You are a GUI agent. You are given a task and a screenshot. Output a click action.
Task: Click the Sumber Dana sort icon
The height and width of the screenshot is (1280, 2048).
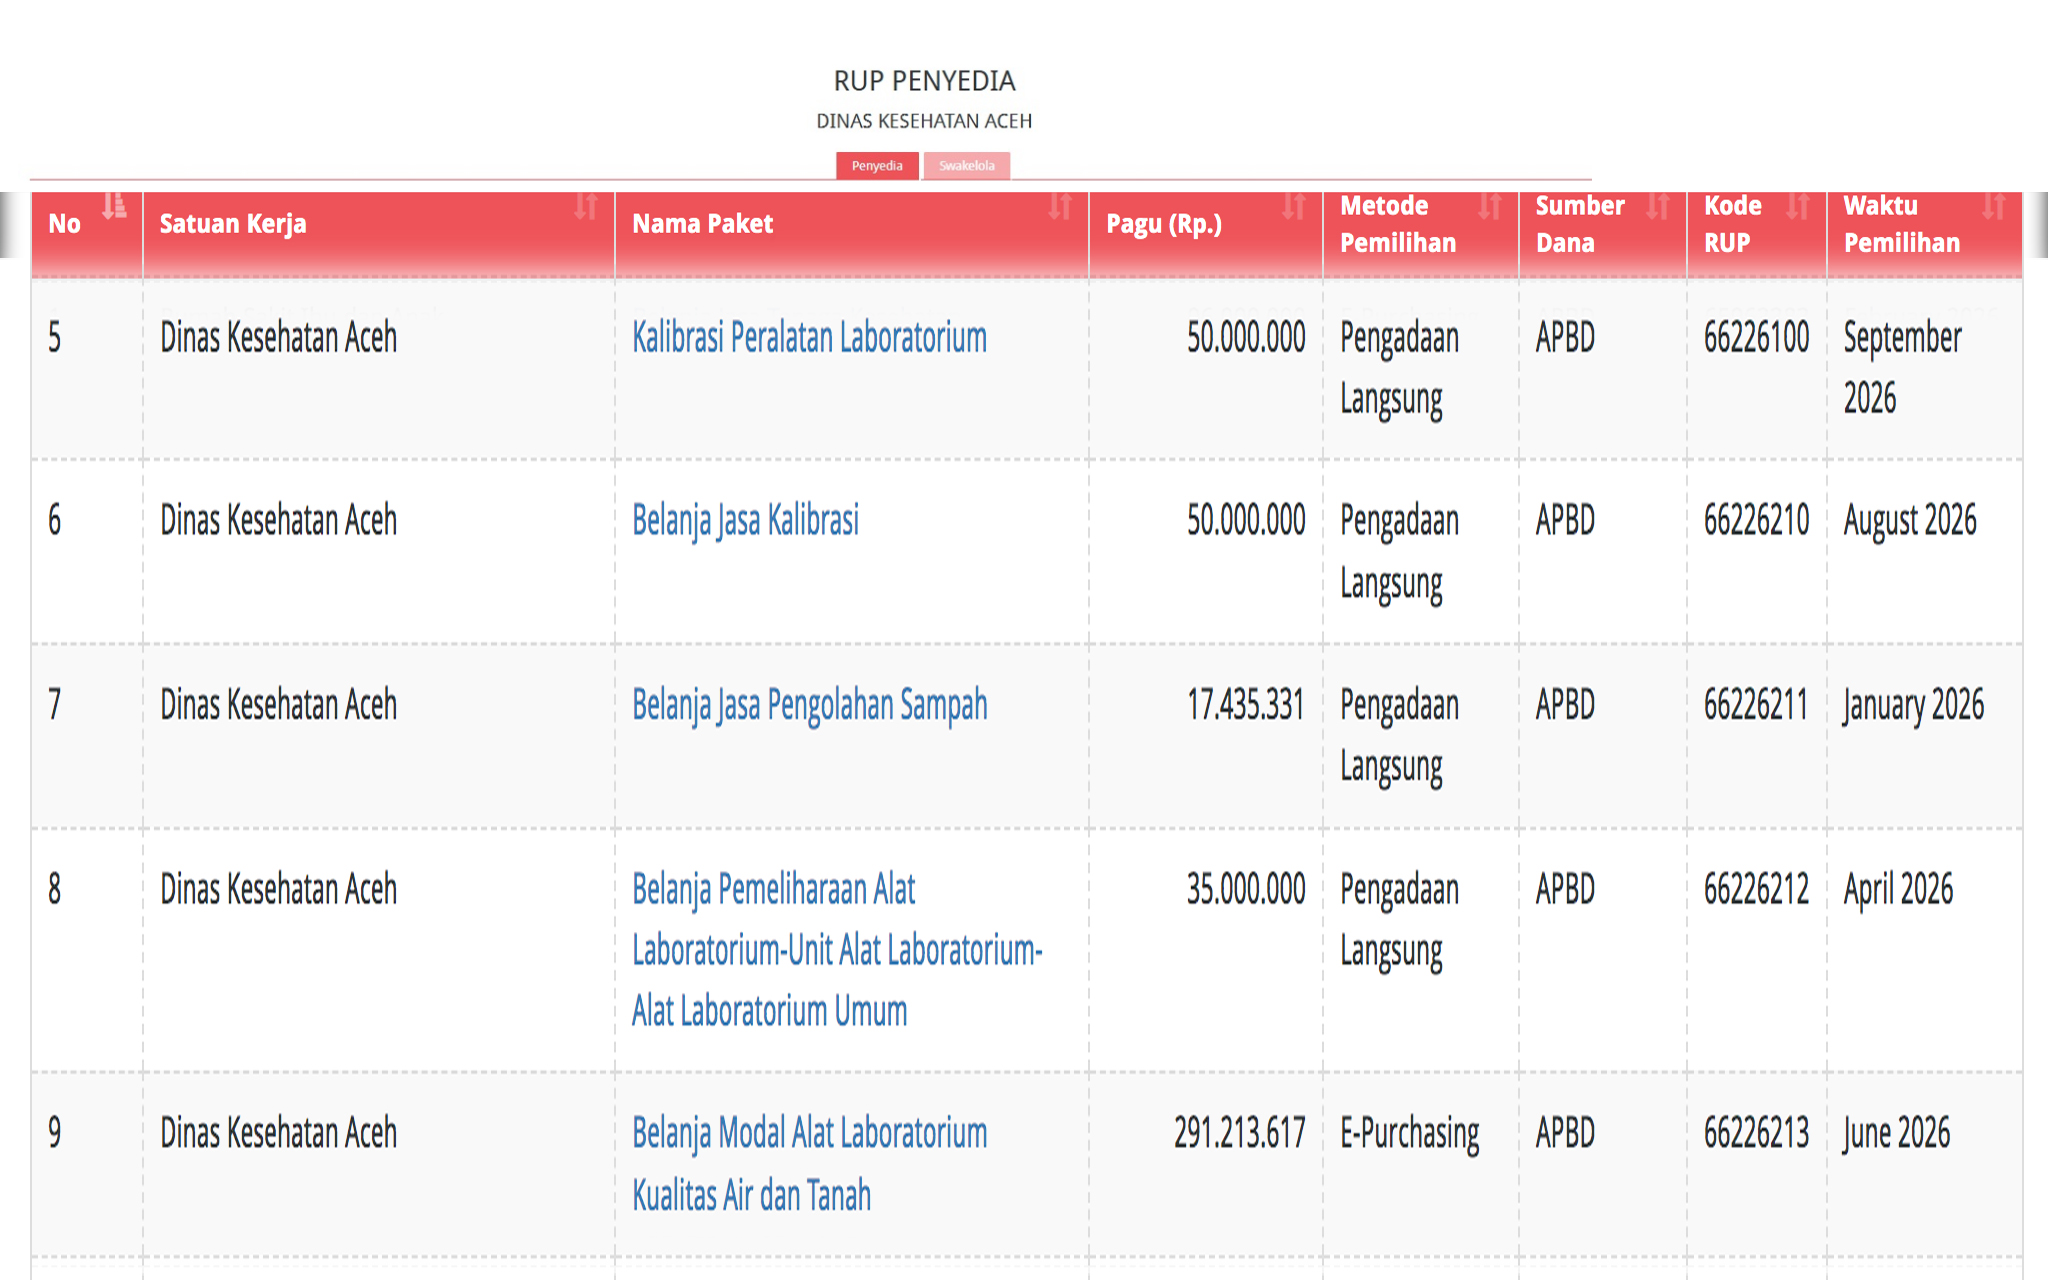[x=1658, y=206]
